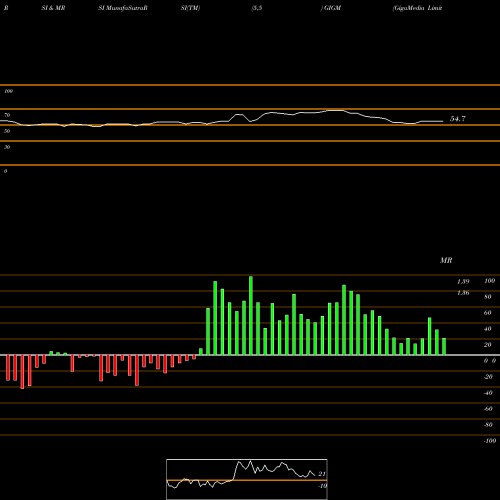
Task: Click the '(GigaMedia Limit' company name text
Action: (x=417, y=8)
